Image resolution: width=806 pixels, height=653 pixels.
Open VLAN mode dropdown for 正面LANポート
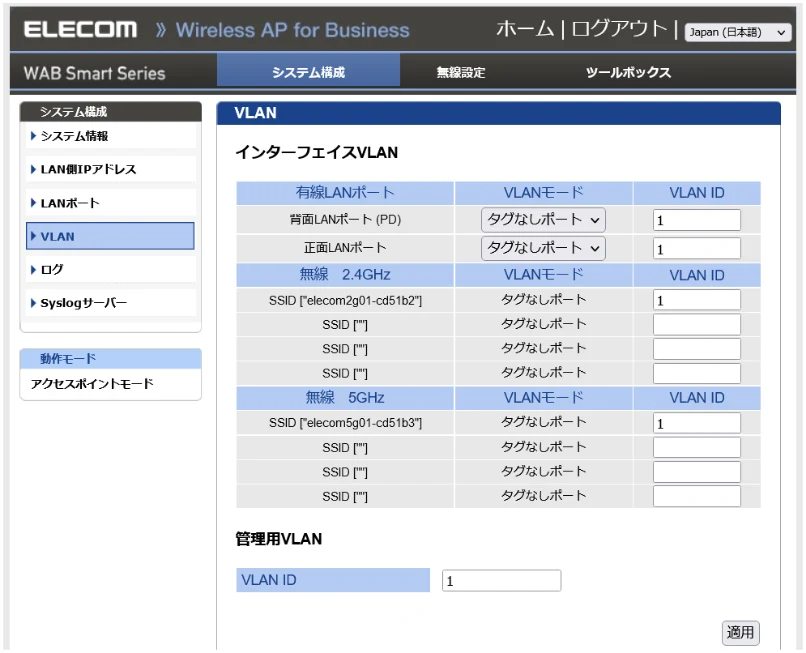coord(543,248)
